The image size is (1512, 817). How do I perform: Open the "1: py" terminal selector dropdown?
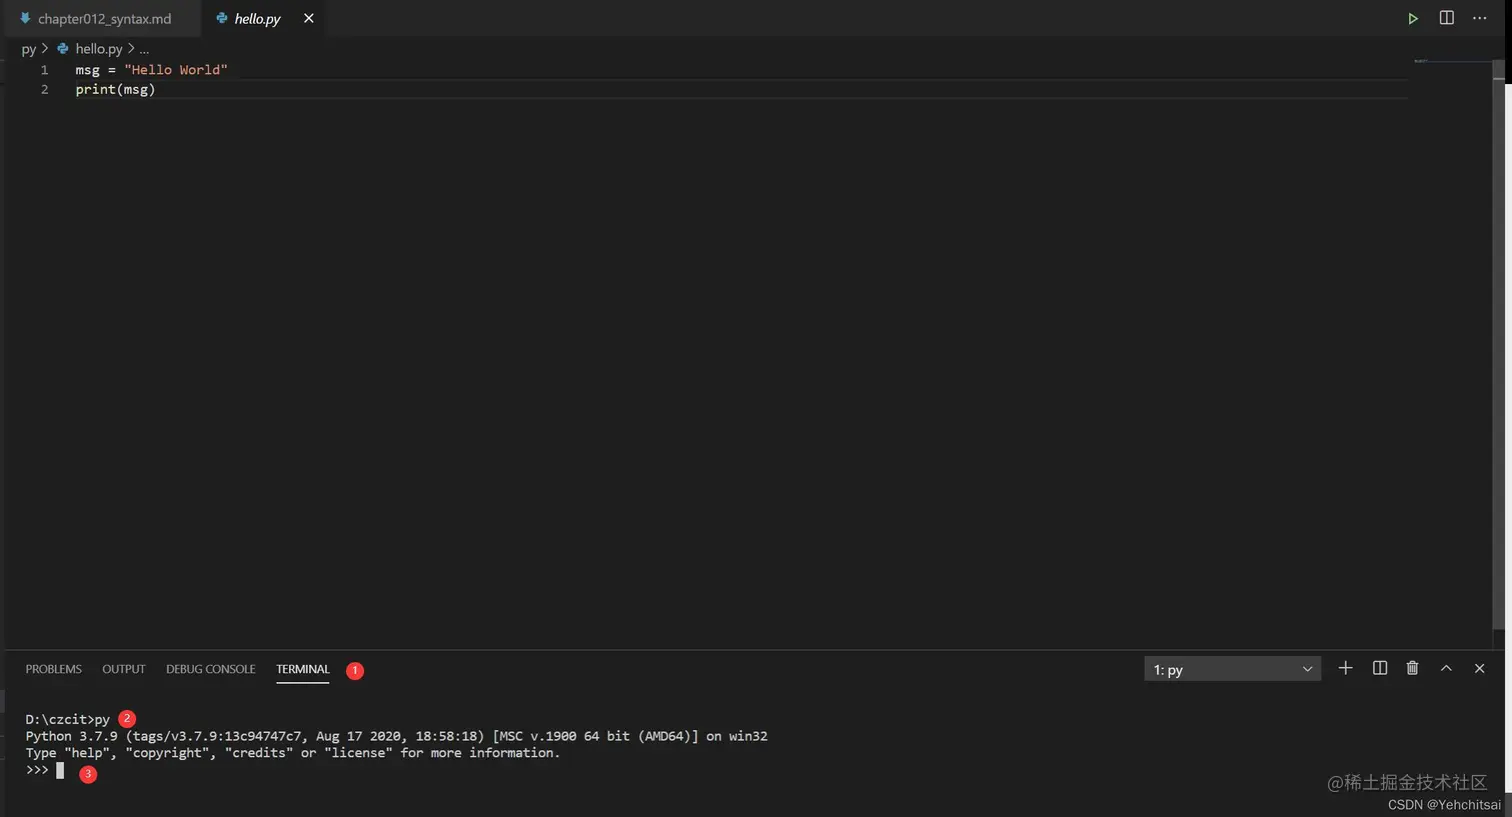1232,669
